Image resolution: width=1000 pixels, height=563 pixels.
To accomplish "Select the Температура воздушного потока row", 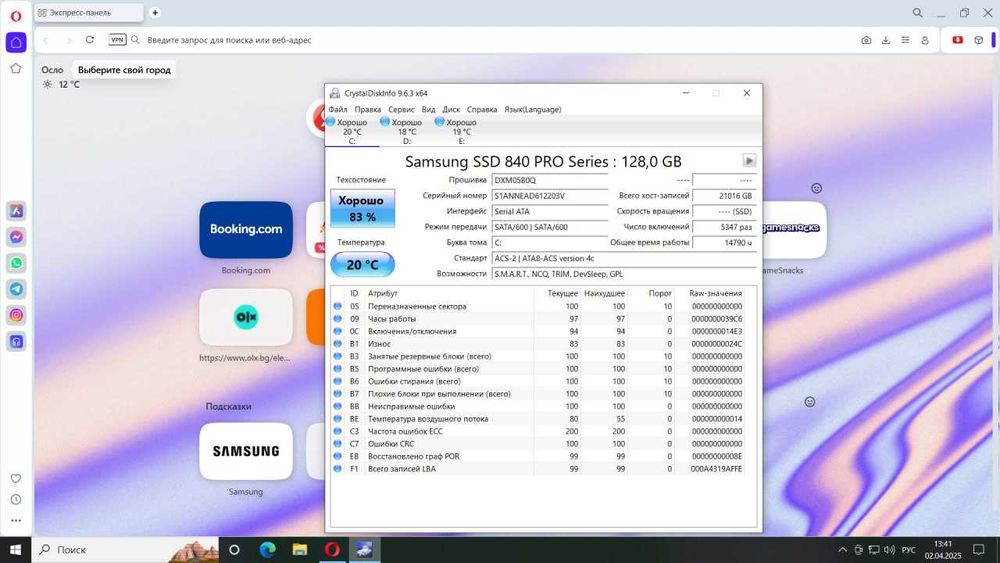I will click(x=539, y=419).
